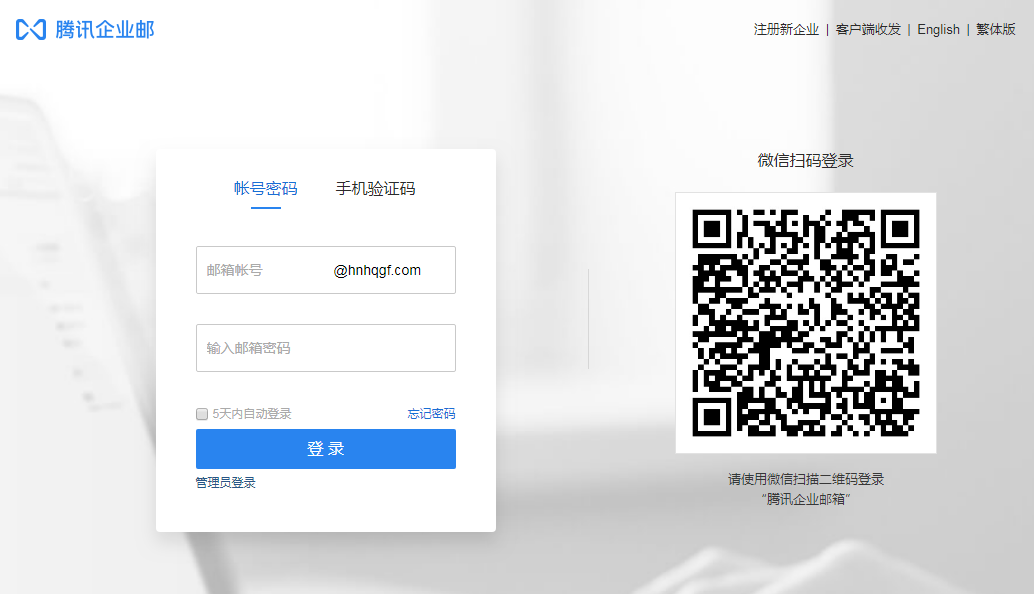Switch the page language to English

pyautogui.click(x=937, y=29)
